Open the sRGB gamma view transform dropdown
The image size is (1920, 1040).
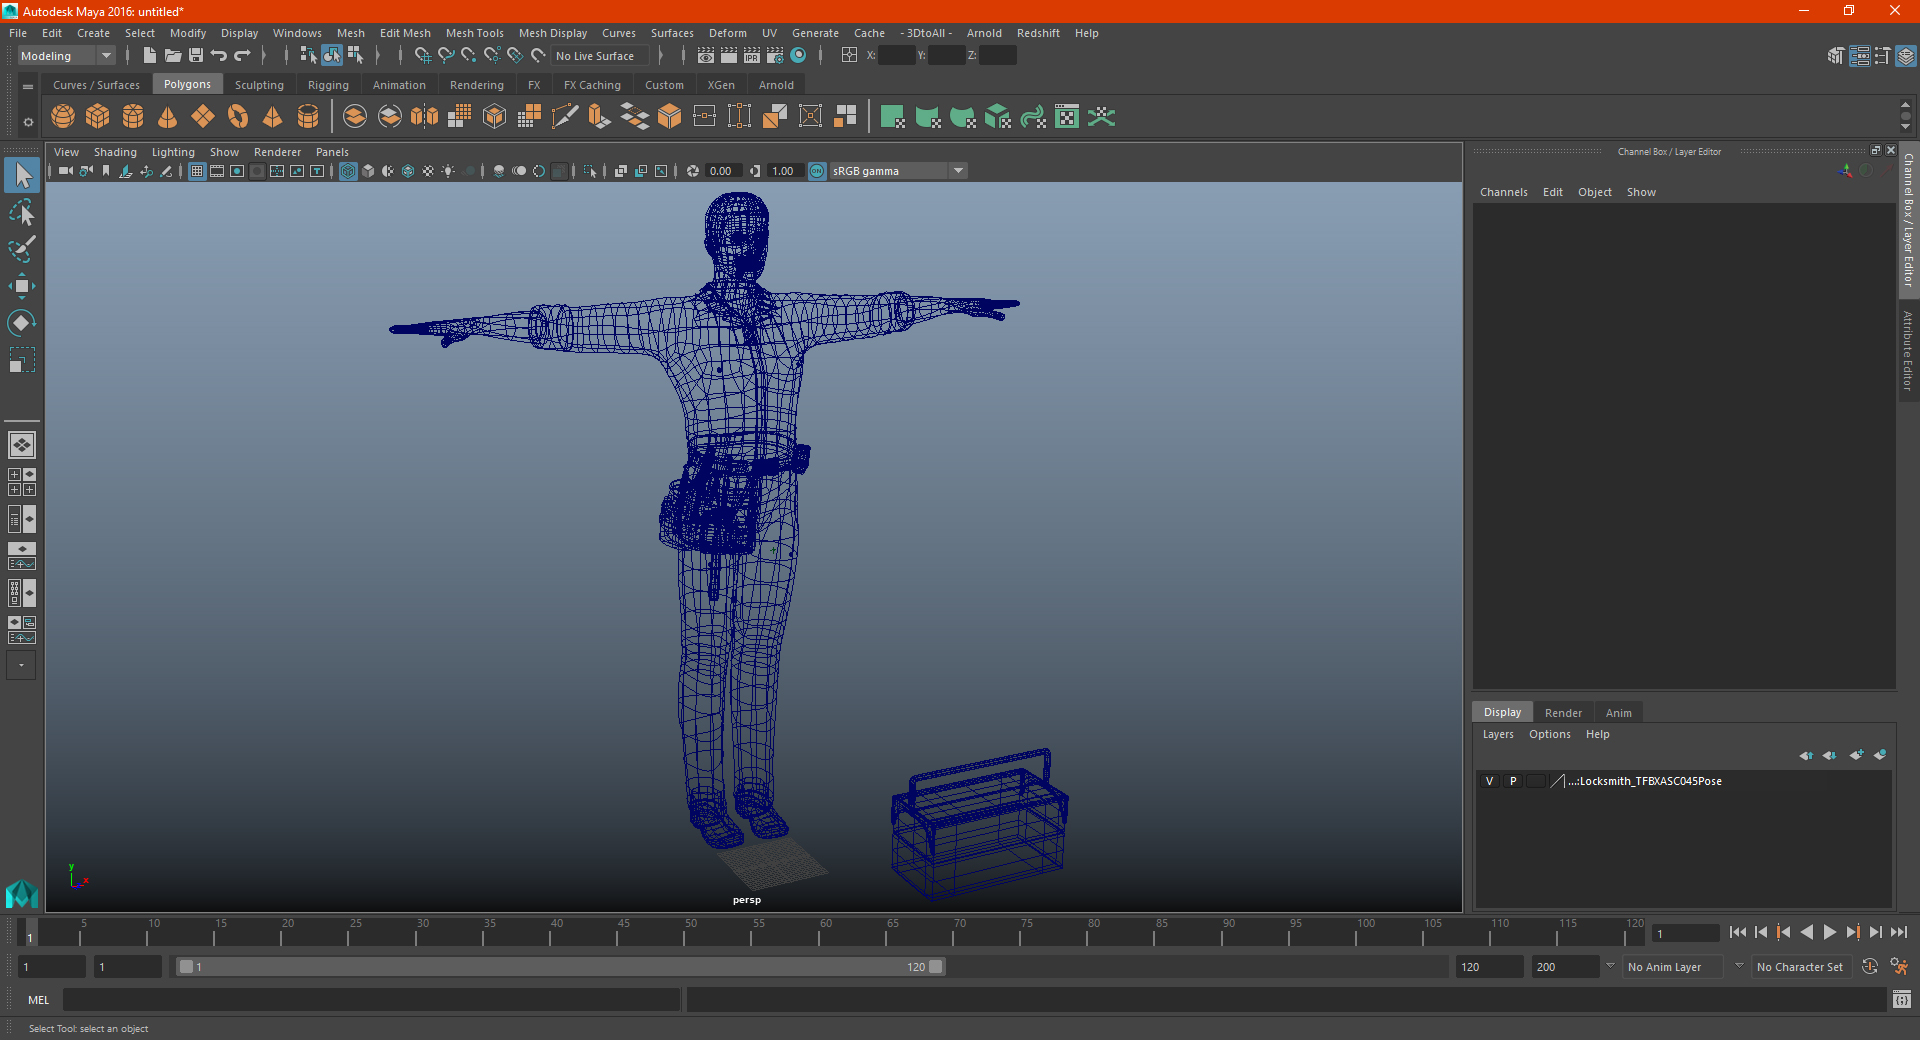click(898, 171)
